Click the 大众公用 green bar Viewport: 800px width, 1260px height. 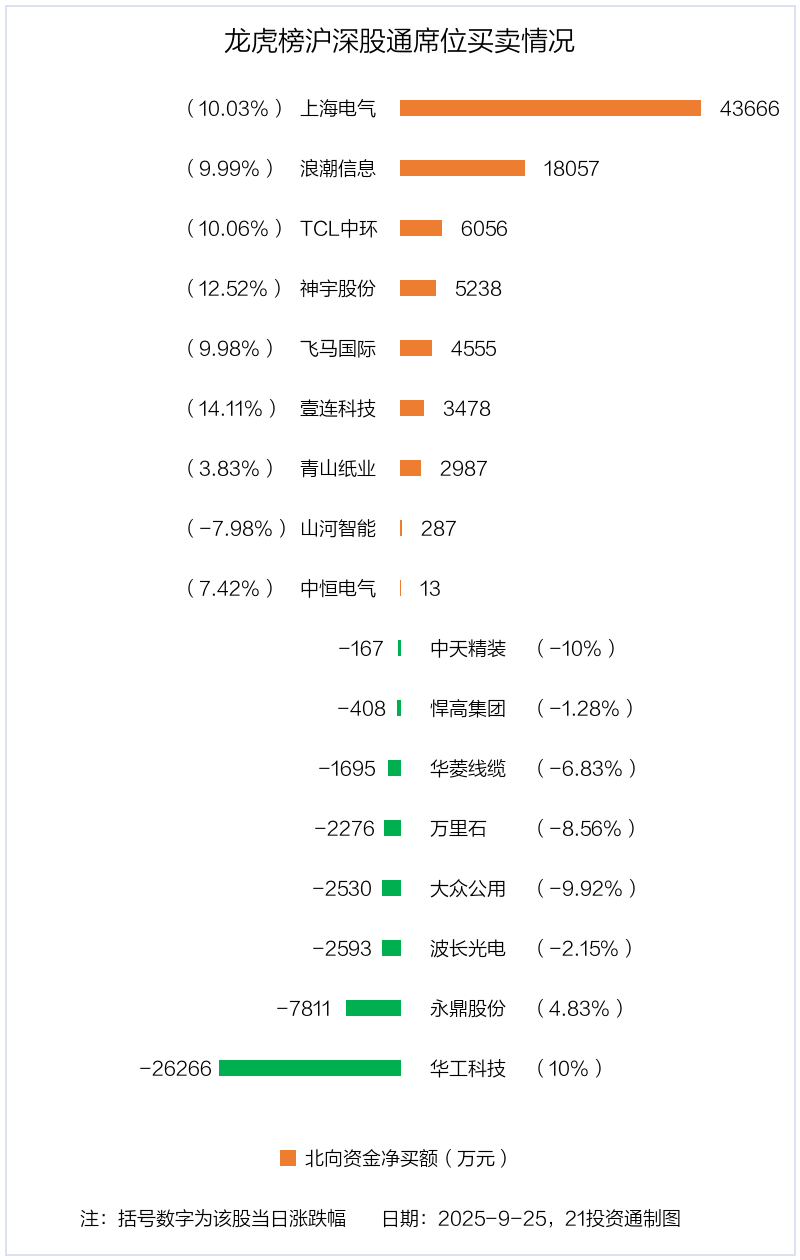391,888
